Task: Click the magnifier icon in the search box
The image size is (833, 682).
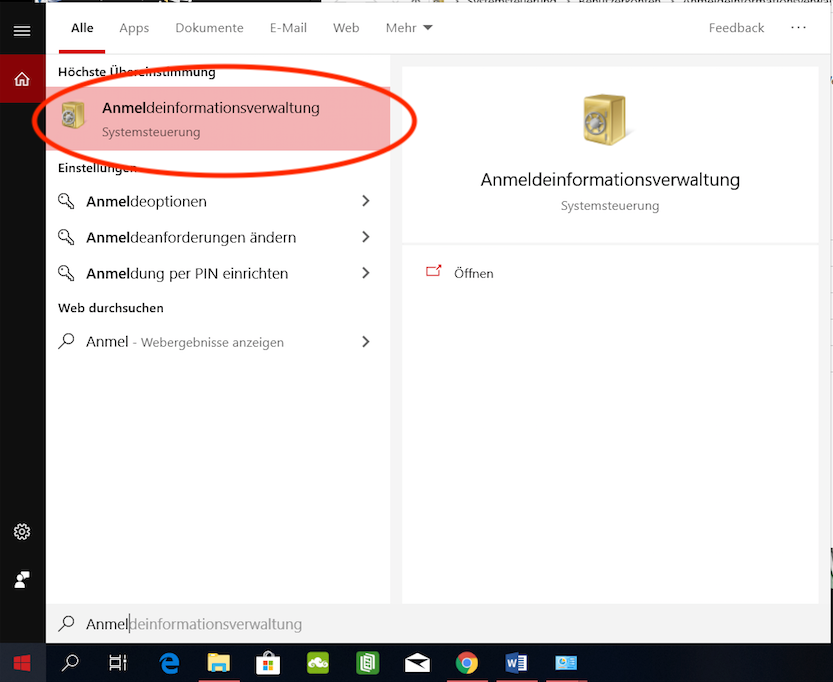Action: (x=66, y=623)
